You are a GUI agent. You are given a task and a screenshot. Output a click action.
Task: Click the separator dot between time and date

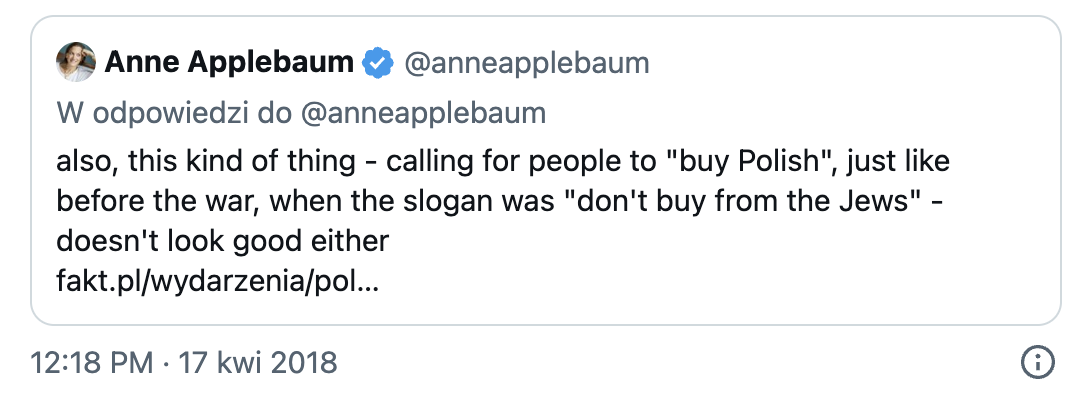pyautogui.click(x=166, y=364)
